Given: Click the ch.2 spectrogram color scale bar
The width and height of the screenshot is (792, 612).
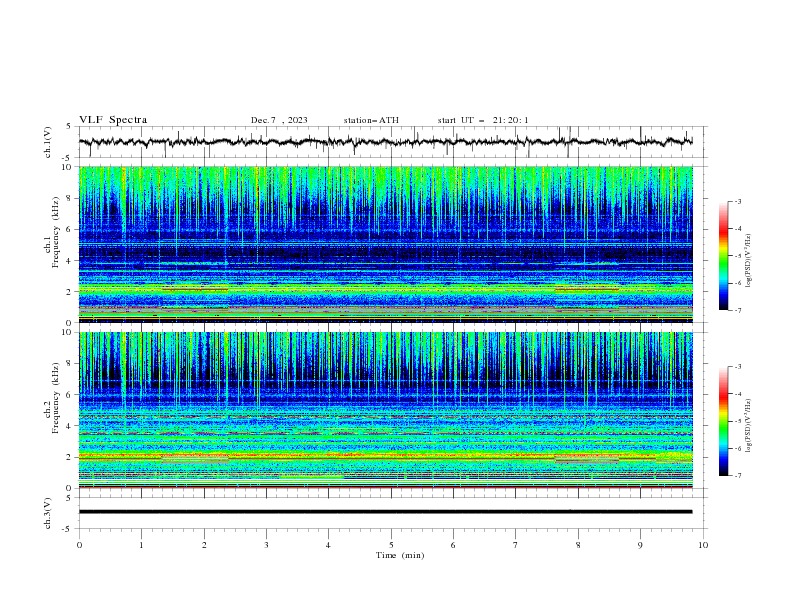Looking at the screenshot, I should (x=723, y=421).
